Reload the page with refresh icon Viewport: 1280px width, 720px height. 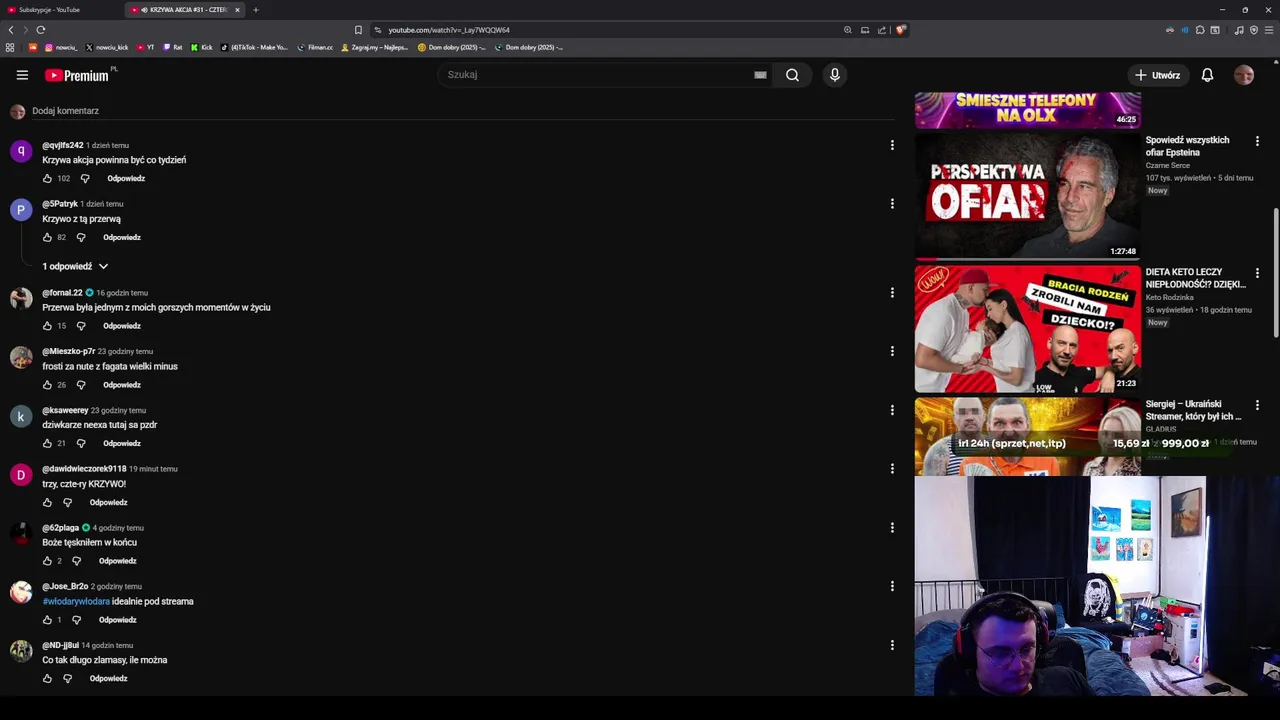[x=40, y=30]
